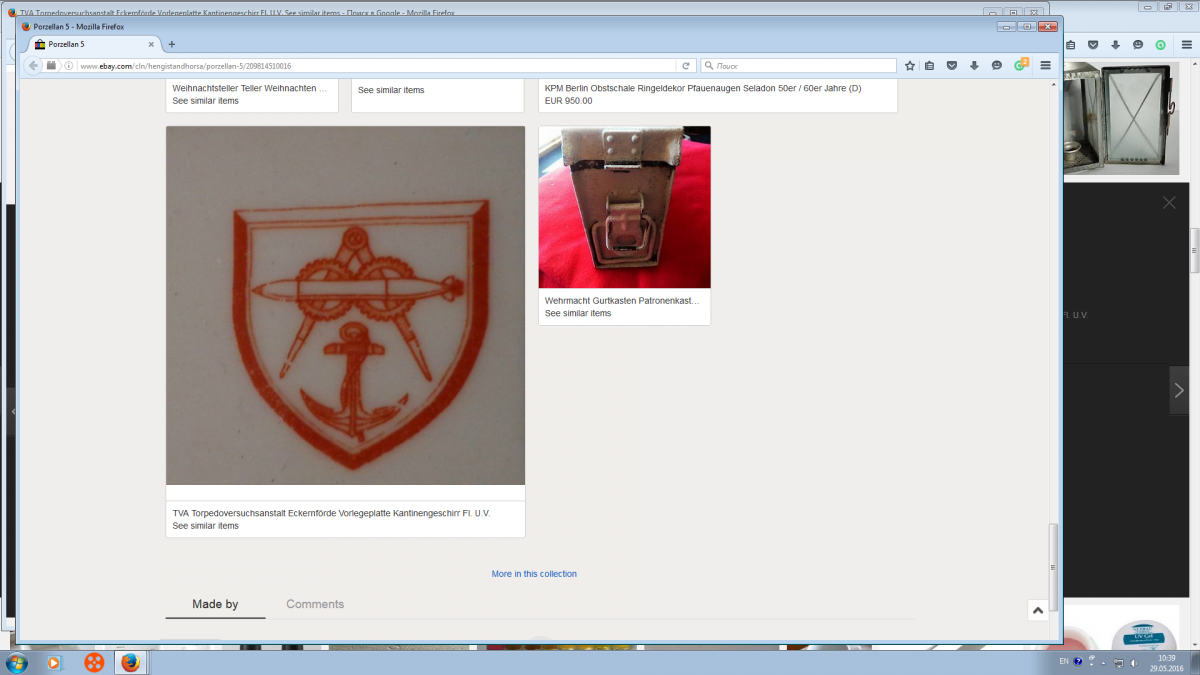This screenshot has width=1200, height=675.
Task: Open bookmarks list icon in front Firefox toolbar
Action: click(x=929, y=66)
